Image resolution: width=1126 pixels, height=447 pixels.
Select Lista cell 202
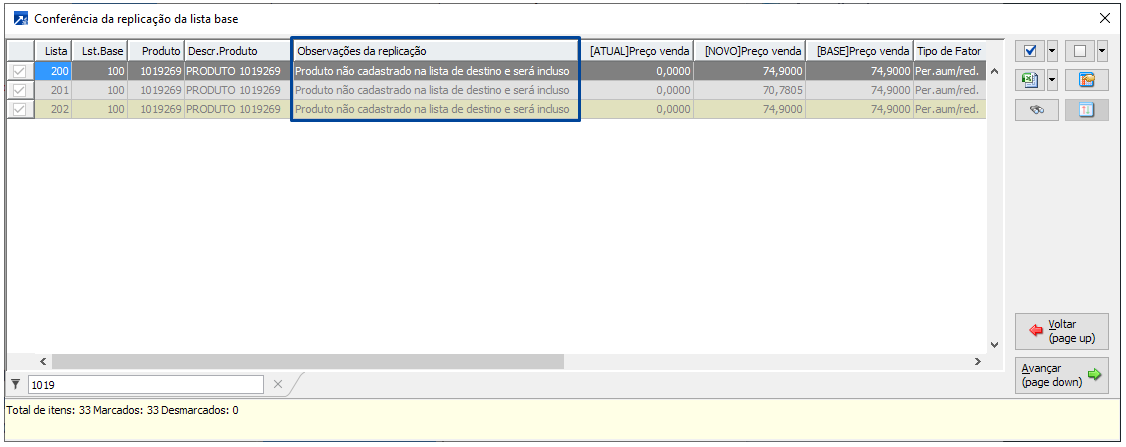(x=53, y=109)
